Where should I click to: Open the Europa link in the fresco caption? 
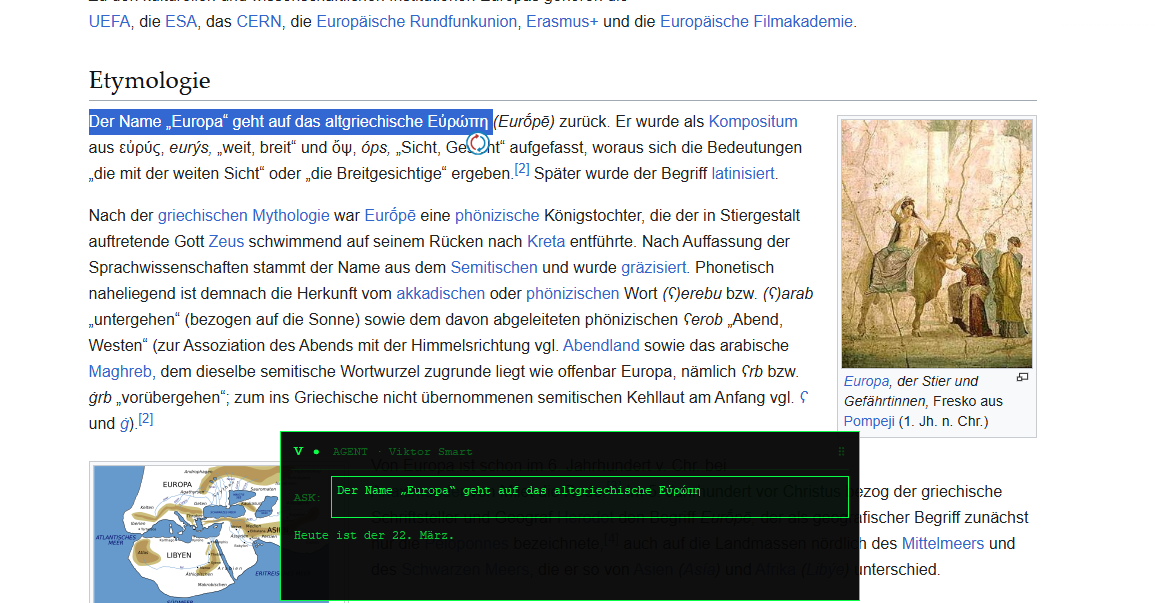(x=866, y=381)
